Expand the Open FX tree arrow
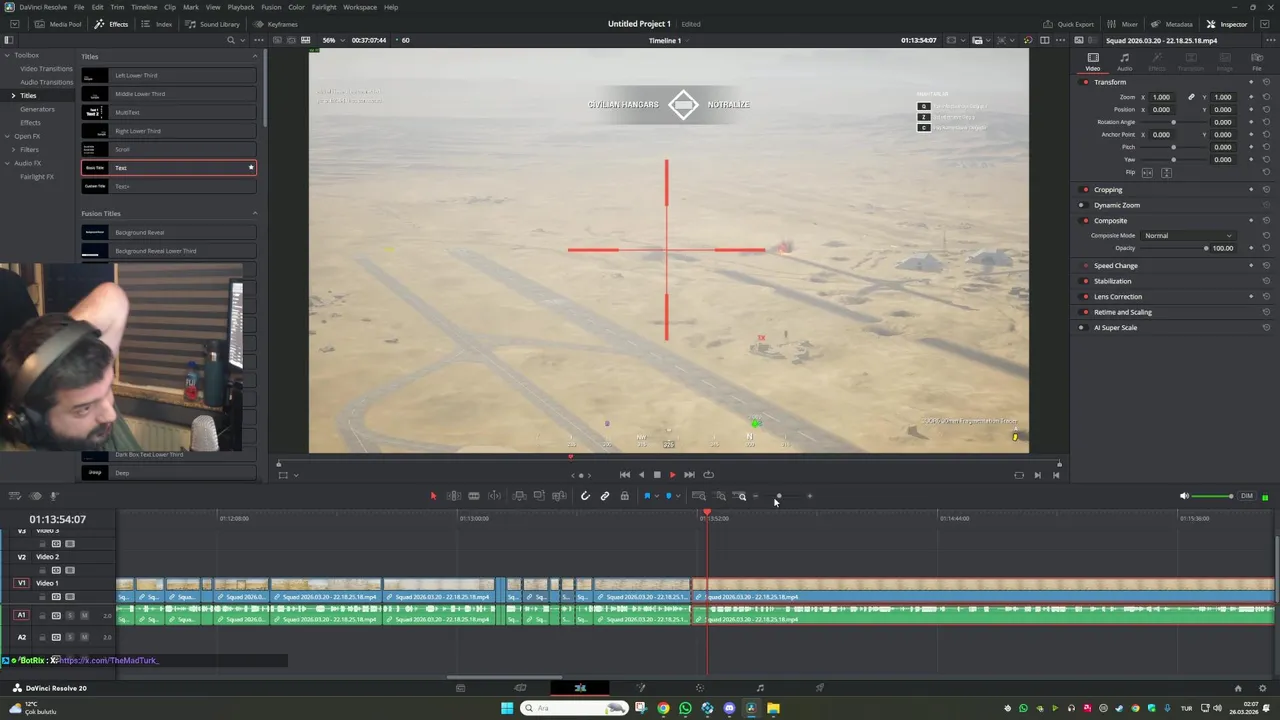The image size is (1280, 720). [x=7, y=136]
